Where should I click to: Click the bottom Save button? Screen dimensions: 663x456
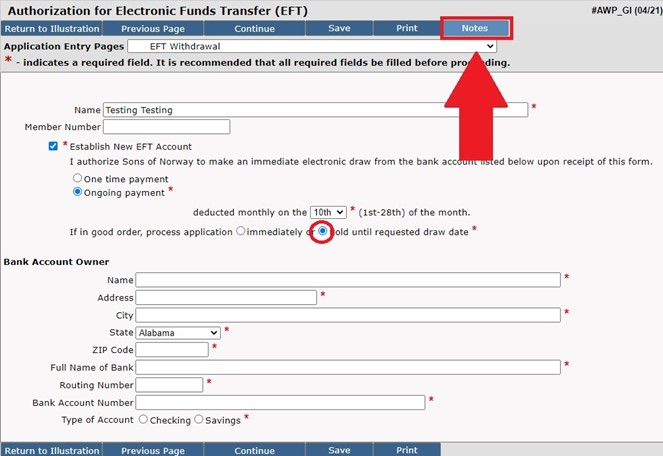point(339,450)
